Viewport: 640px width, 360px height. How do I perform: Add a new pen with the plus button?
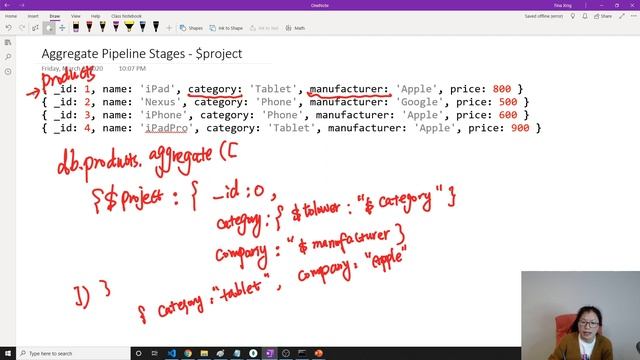[x=169, y=28]
